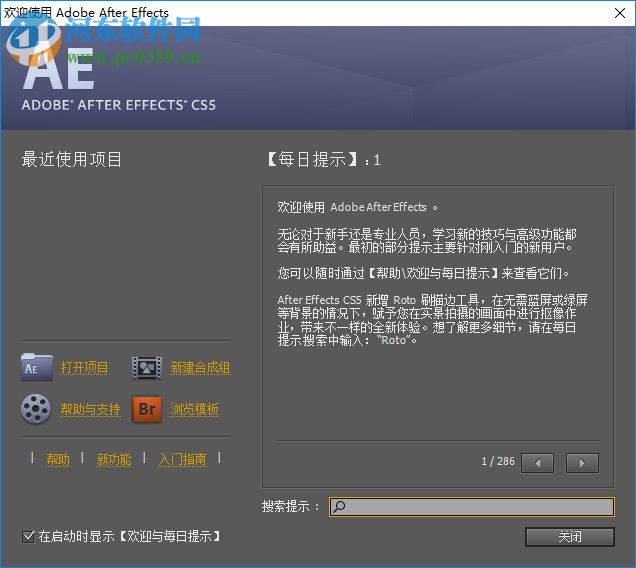Click the AE folder icon for Open Project
Image resolution: width=636 pixels, height=568 pixels.
(x=37, y=367)
